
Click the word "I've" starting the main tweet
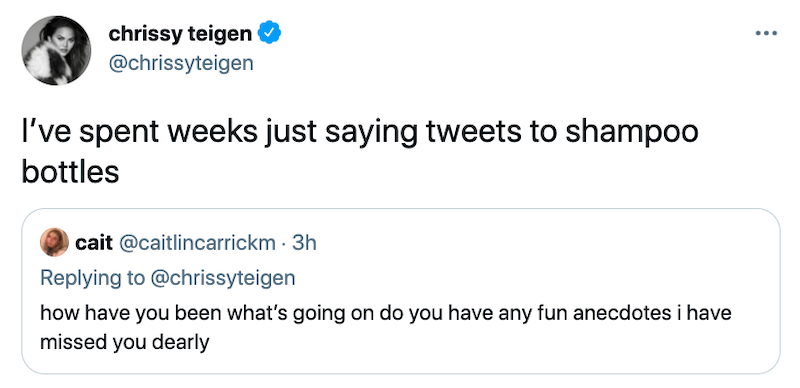pyautogui.click(x=44, y=131)
